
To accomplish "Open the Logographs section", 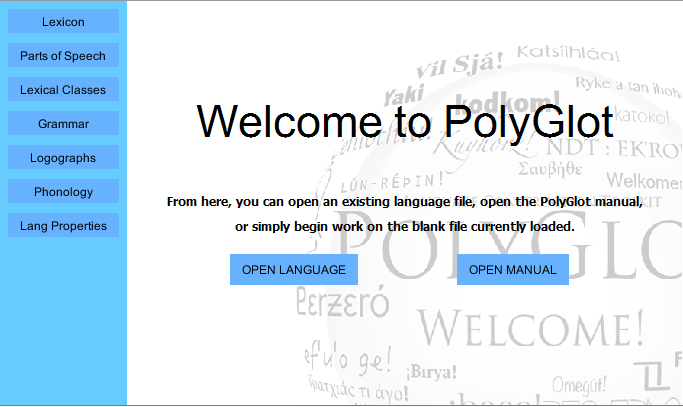I will tap(63, 157).
